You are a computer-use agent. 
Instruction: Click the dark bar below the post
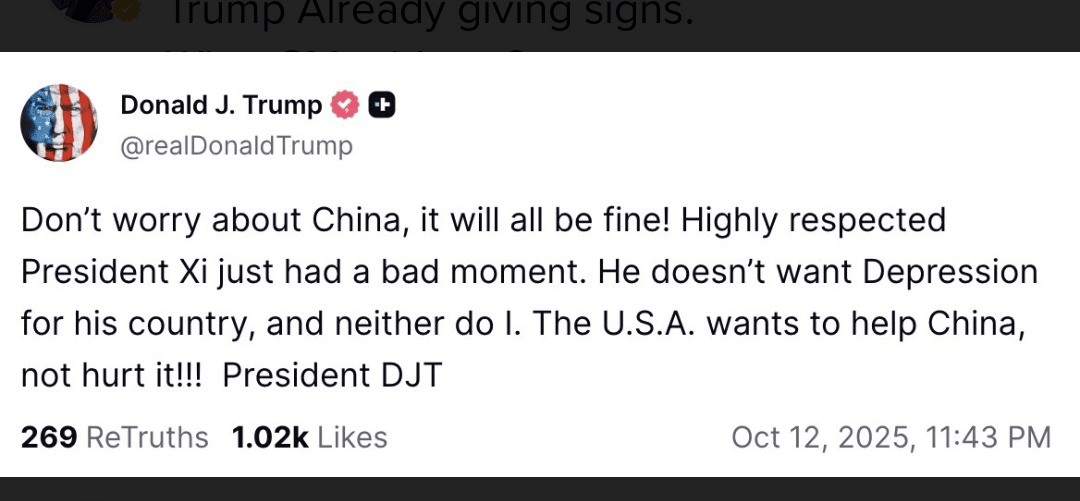tap(540, 489)
